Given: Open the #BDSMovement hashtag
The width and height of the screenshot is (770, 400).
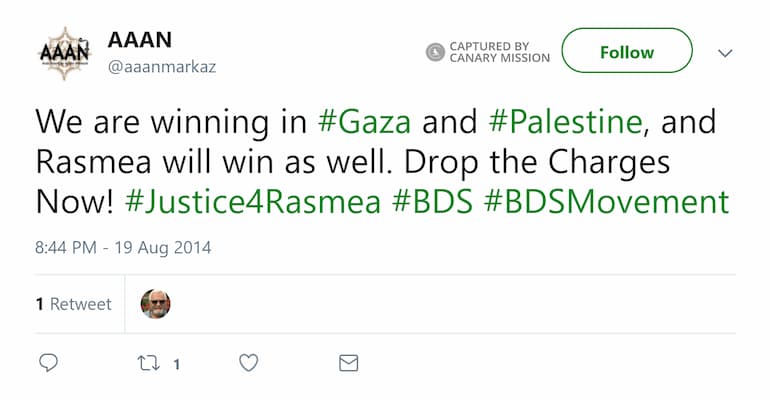Looking at the screenshot, I should pyautogui.click(x=606, y=201).
